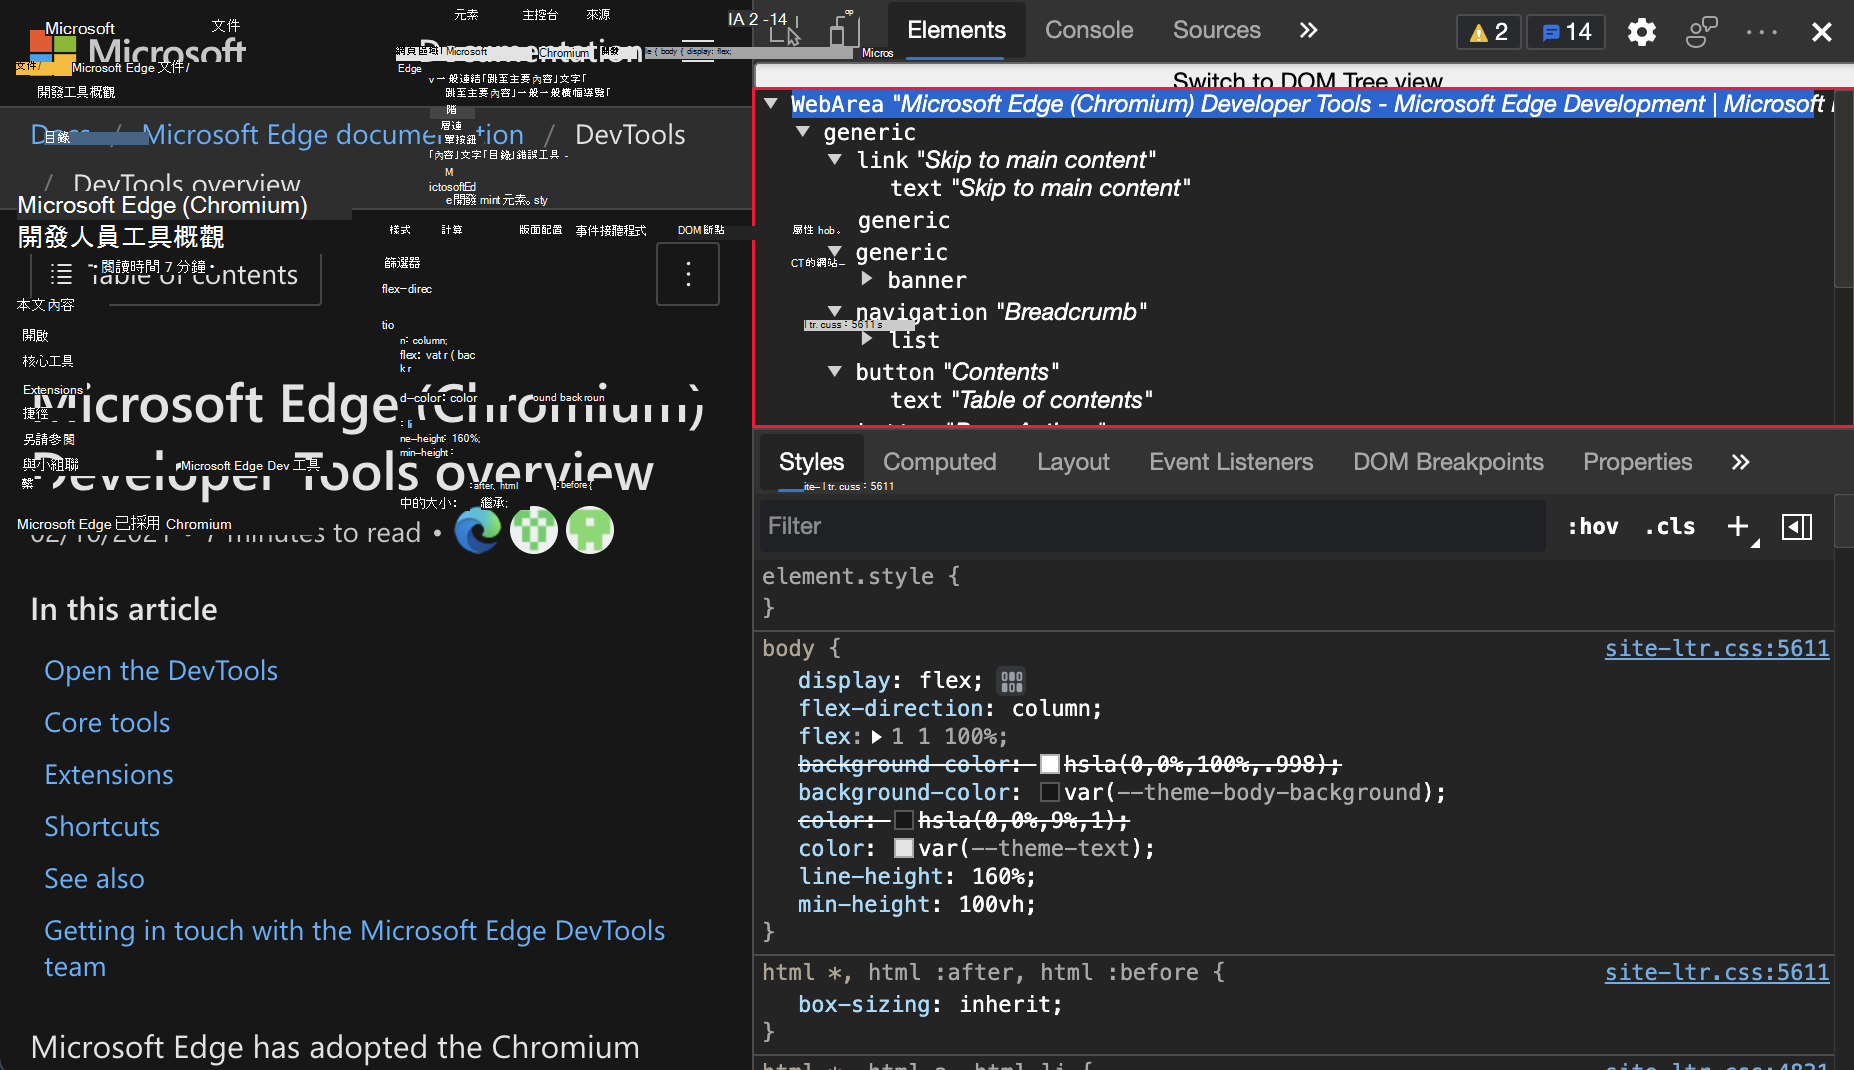Click the Table of contents button
Image resolution: width=1854 pixels, height=1070 pixels.
[176, 275]
